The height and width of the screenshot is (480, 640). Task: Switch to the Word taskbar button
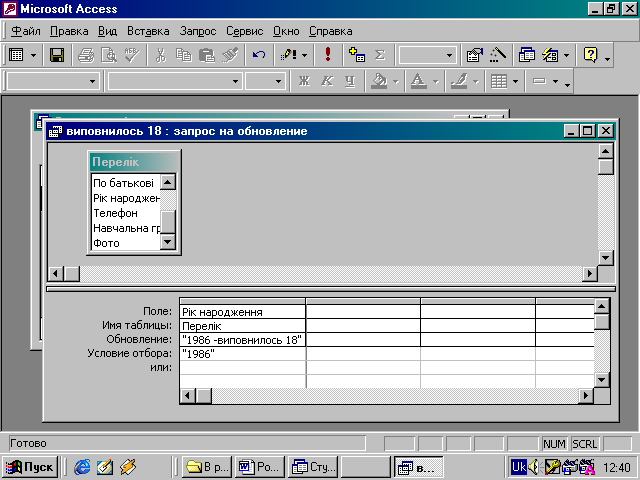[259, 467]
